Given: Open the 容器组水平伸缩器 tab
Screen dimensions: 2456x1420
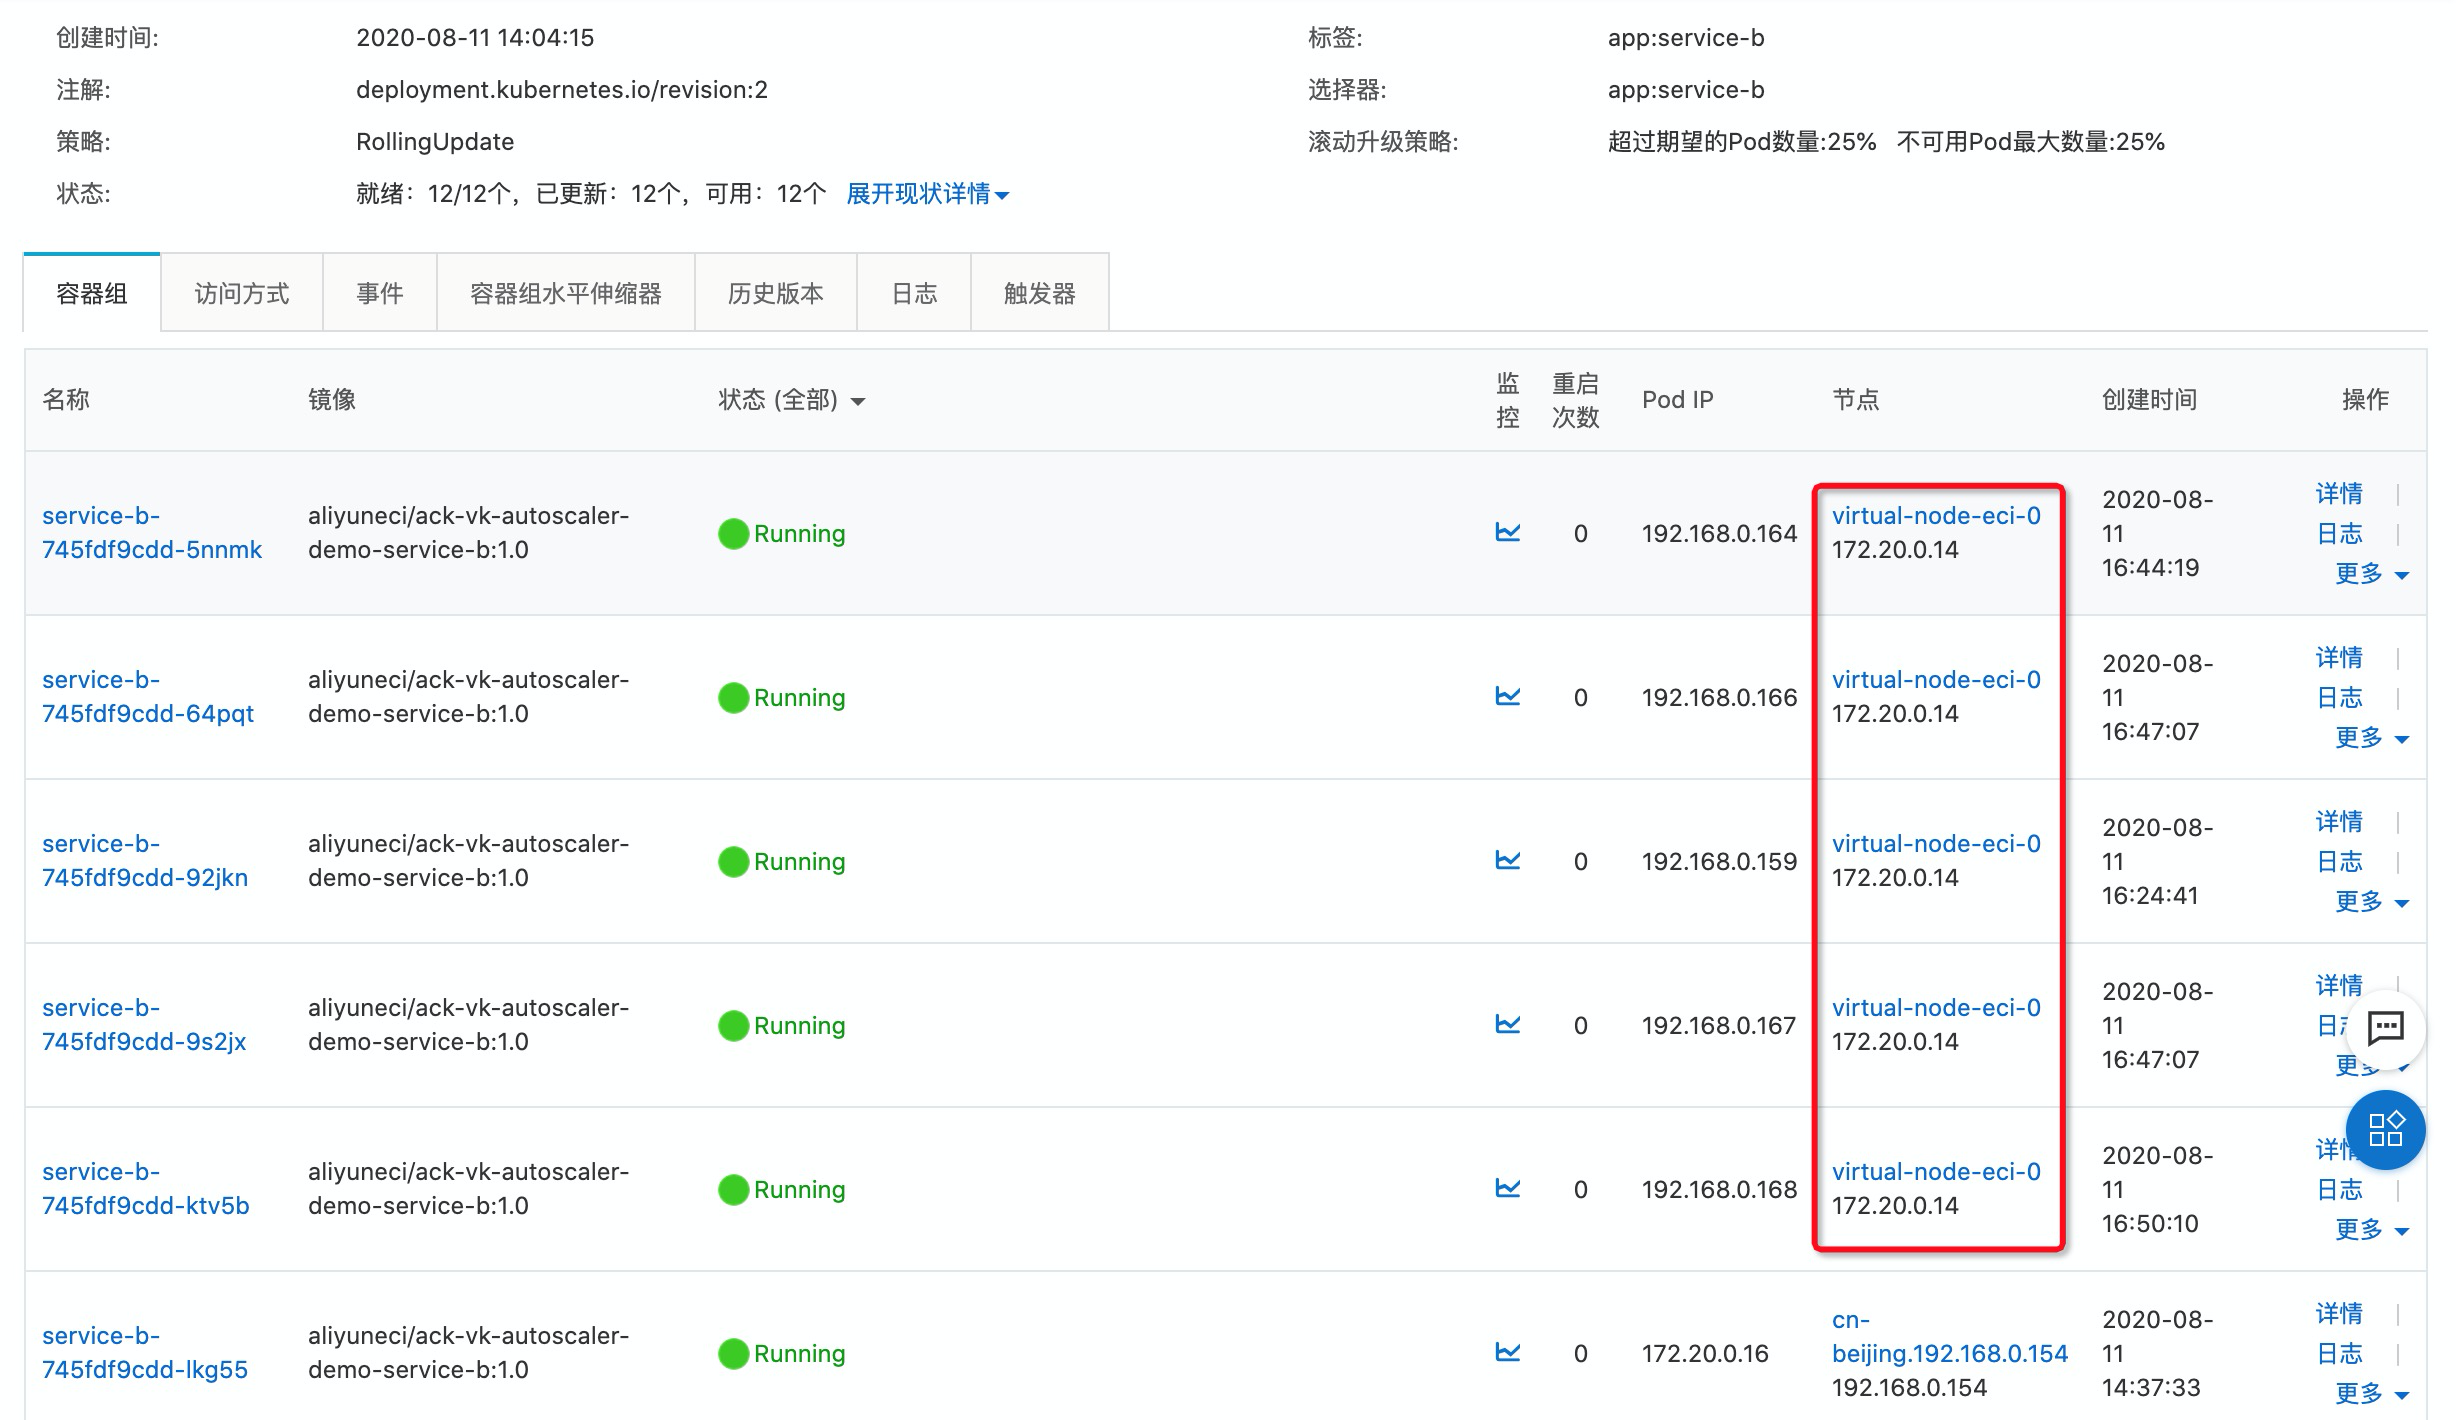Looking at the screenshot, I should (566, 293).
